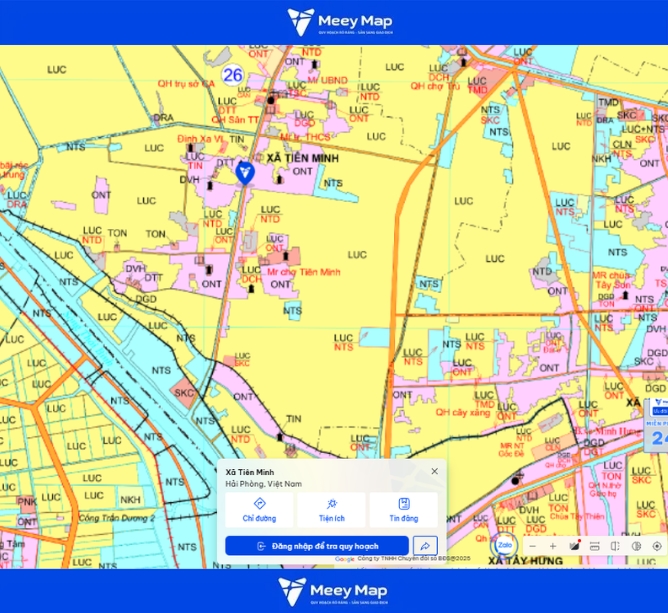Get directions with Chỉ đường
The height and width of the screenshot is (613, 668).
point(259,510)
